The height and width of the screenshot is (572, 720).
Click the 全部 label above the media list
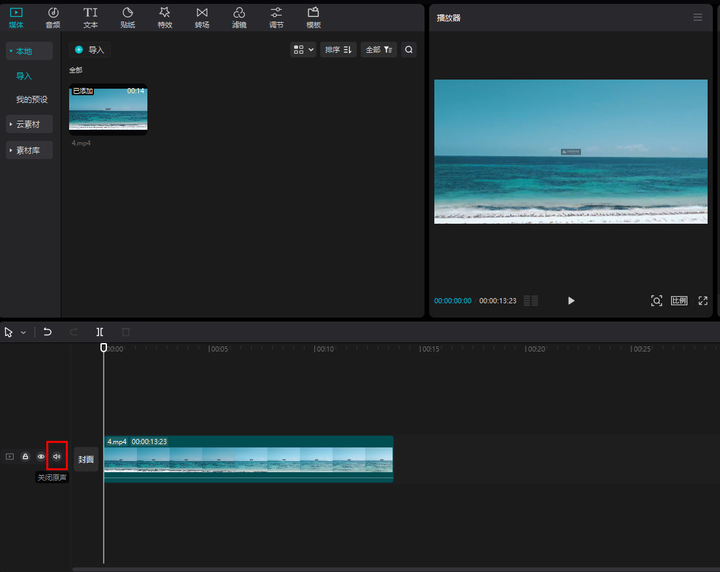coord(76,70)
